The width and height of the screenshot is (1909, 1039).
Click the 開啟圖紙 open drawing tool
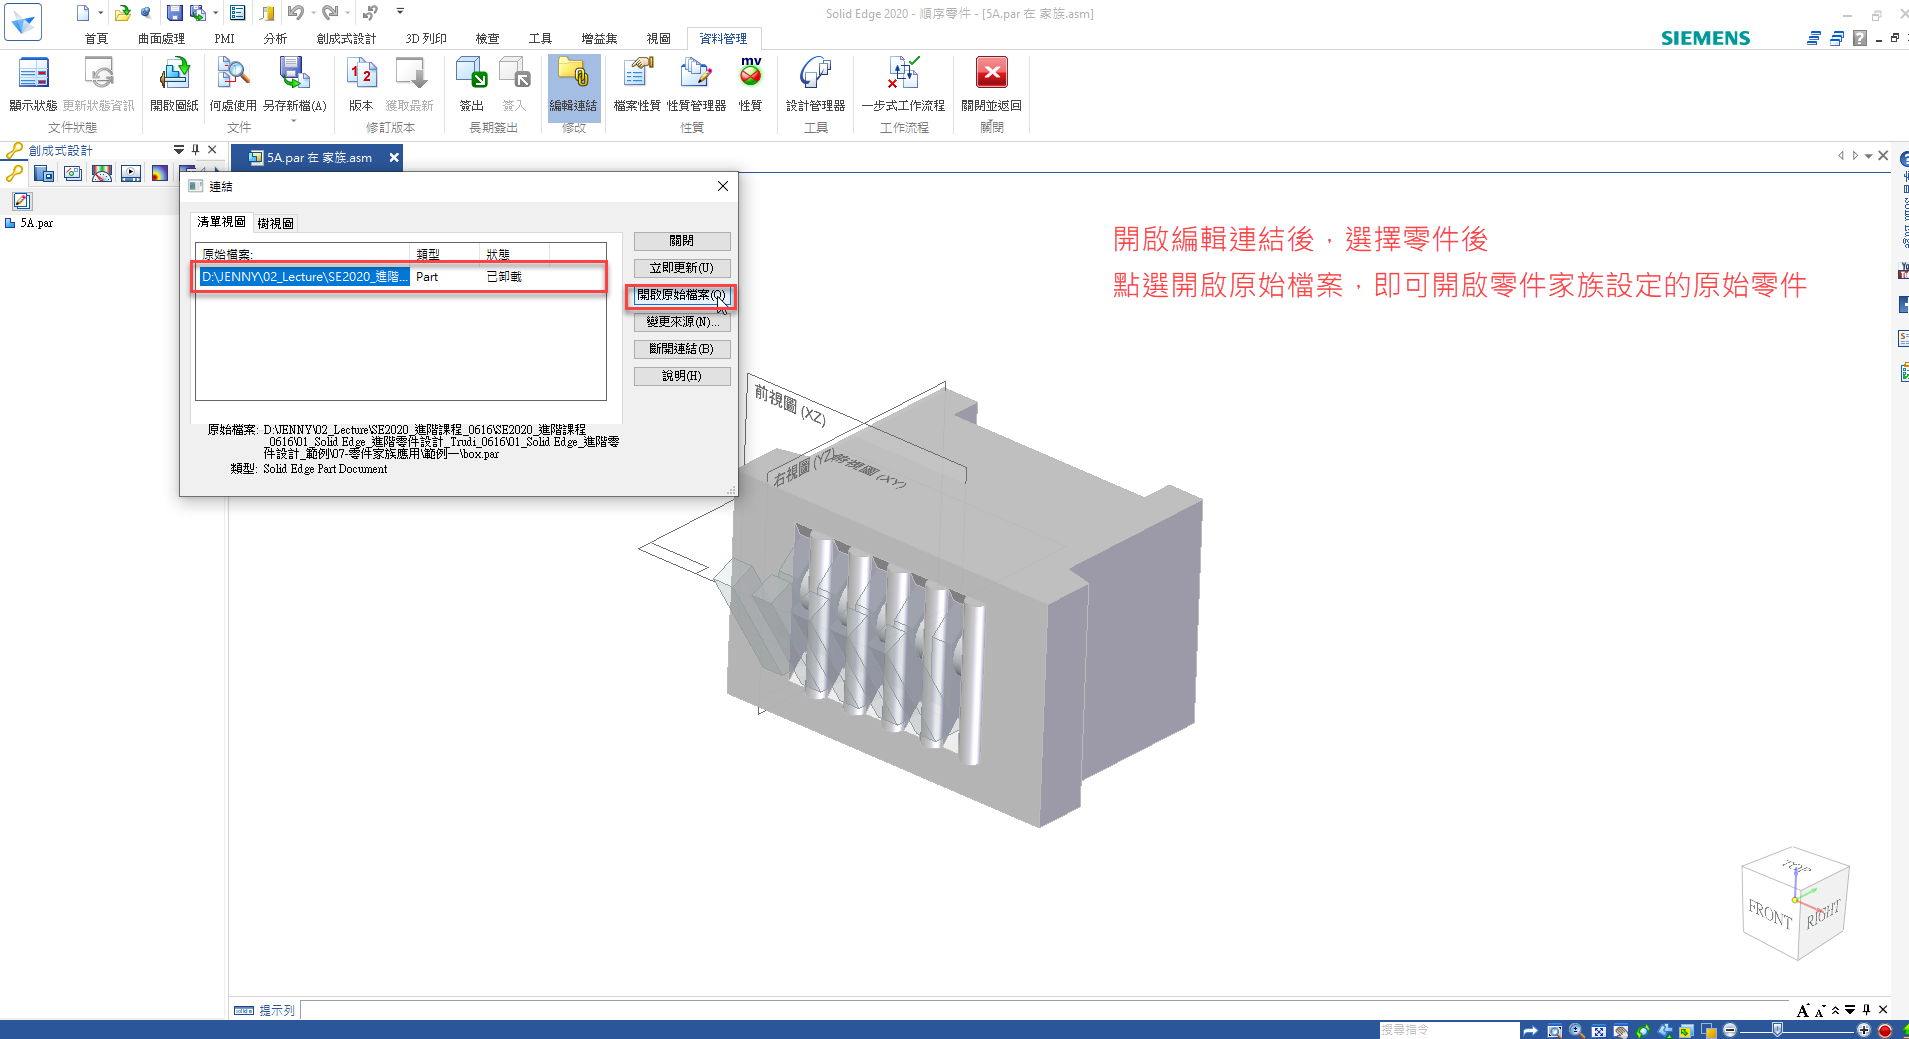[x=174, y=84]
